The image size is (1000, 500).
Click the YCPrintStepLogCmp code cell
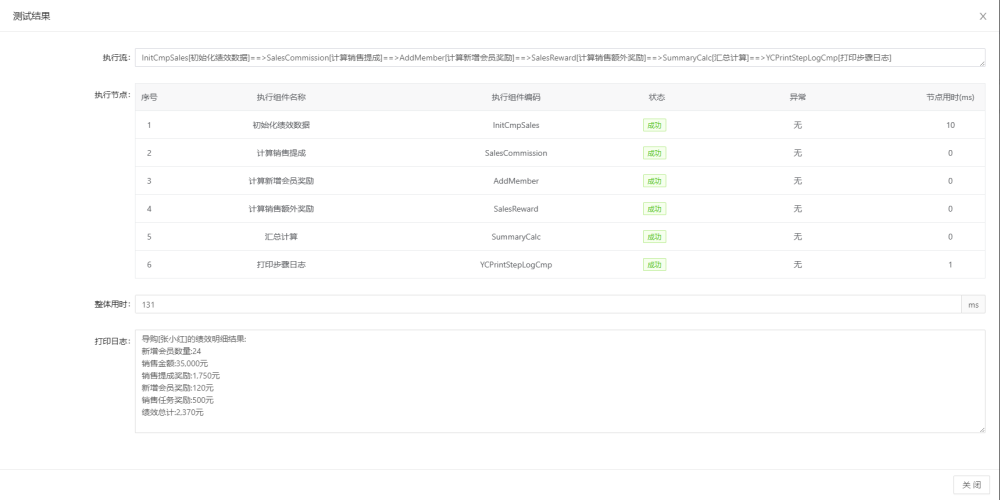click(x=516, y=265)
